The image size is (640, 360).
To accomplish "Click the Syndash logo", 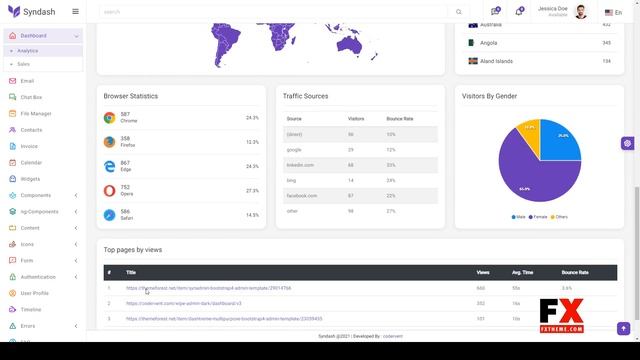I will coord(31,11).
